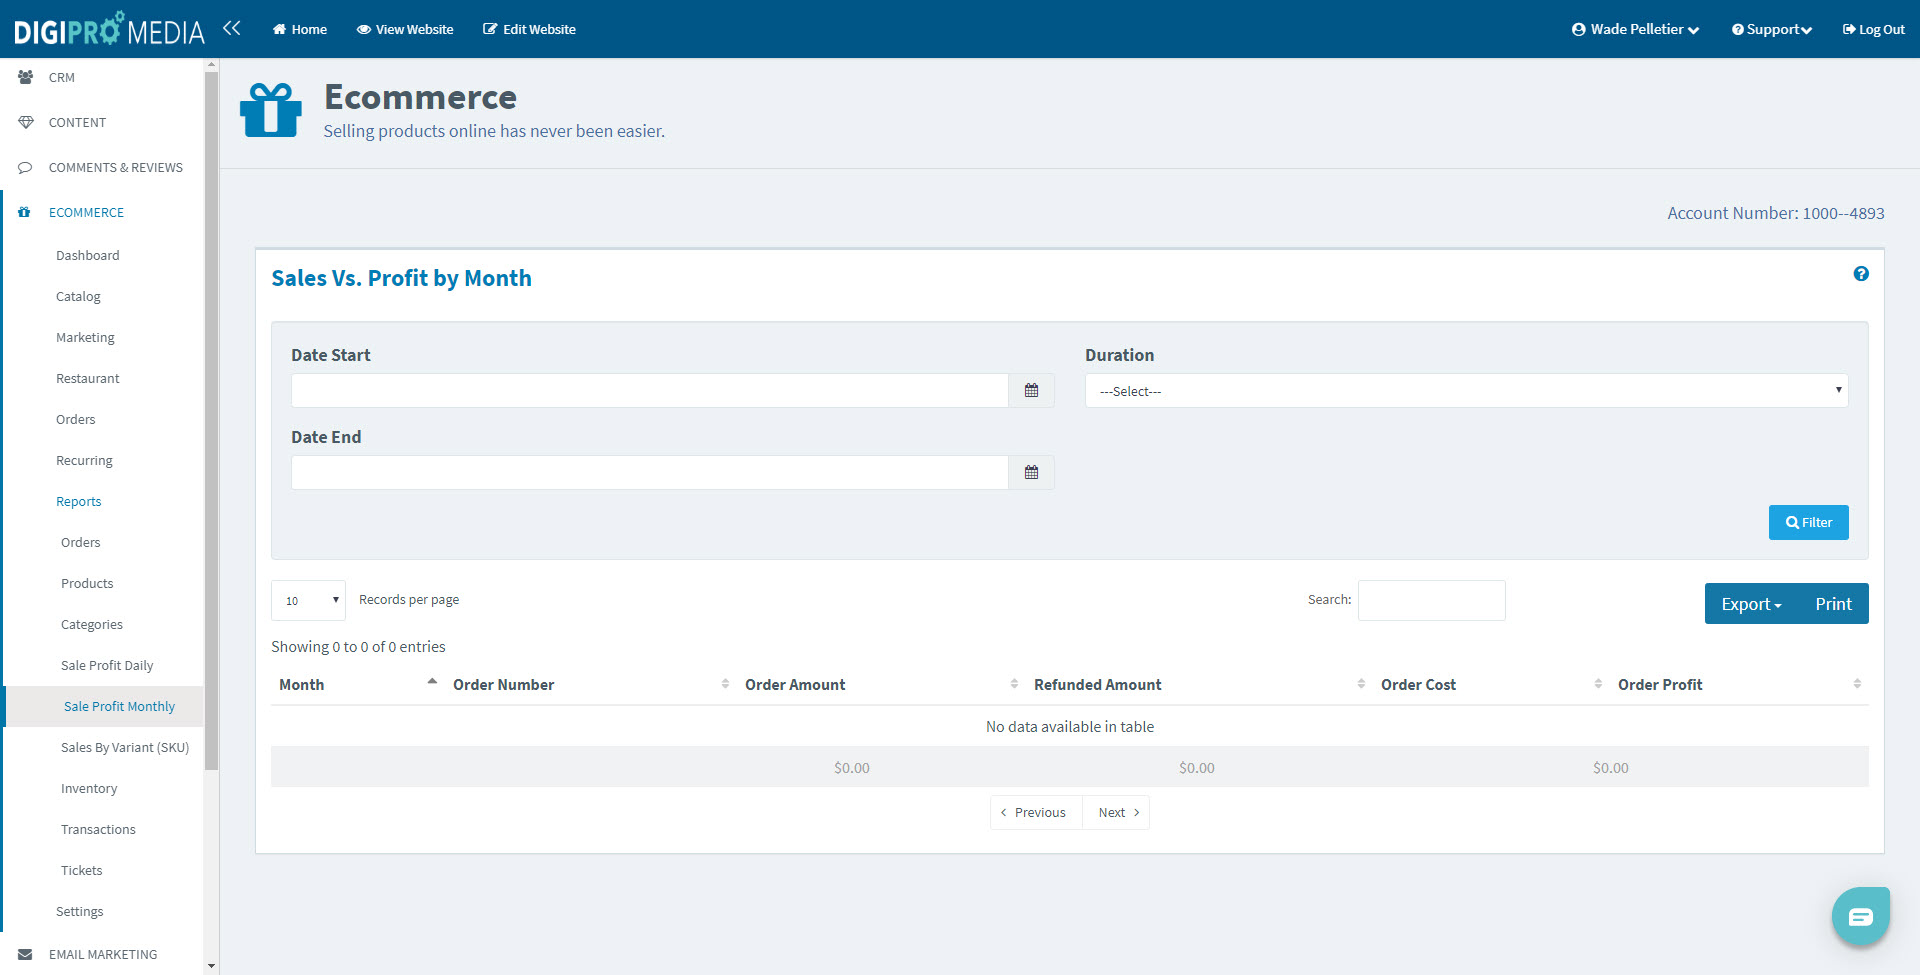
Task: Open Date End calendar picker
Action: click(1031, 473)
